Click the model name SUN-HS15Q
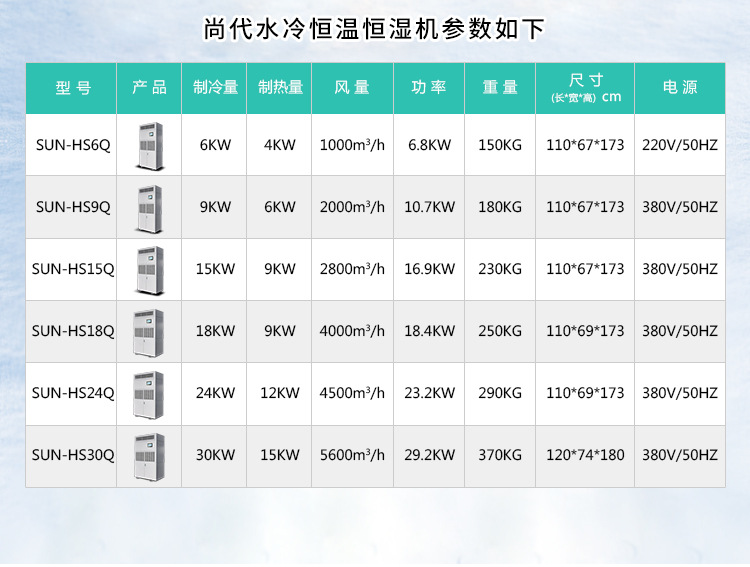Viewport: 750px width, 567px height. point(73,269)
